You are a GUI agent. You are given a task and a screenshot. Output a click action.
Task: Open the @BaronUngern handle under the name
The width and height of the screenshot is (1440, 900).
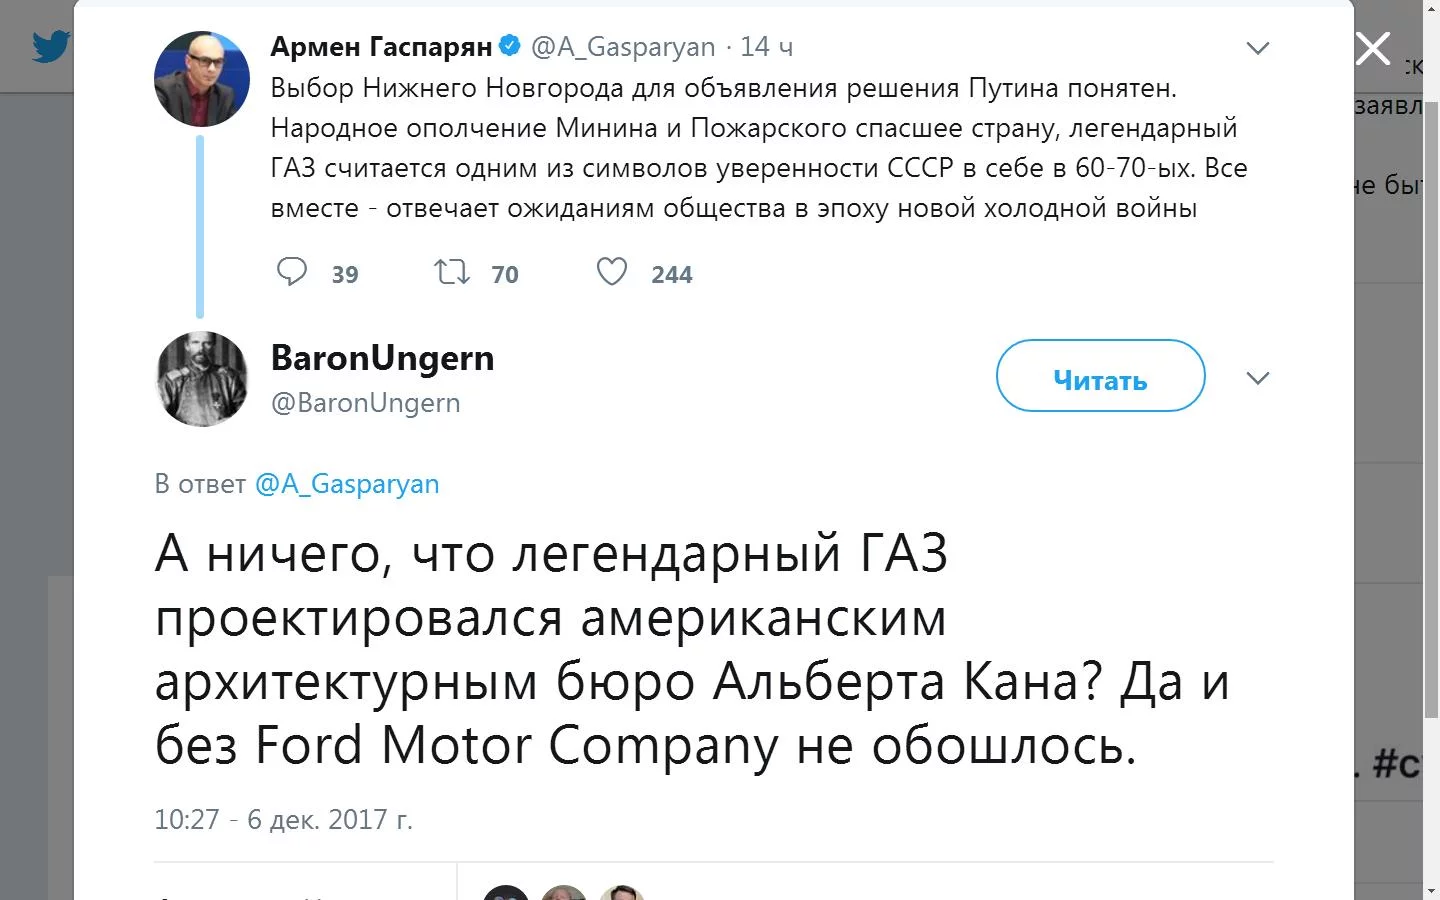(x=365, y=403)
